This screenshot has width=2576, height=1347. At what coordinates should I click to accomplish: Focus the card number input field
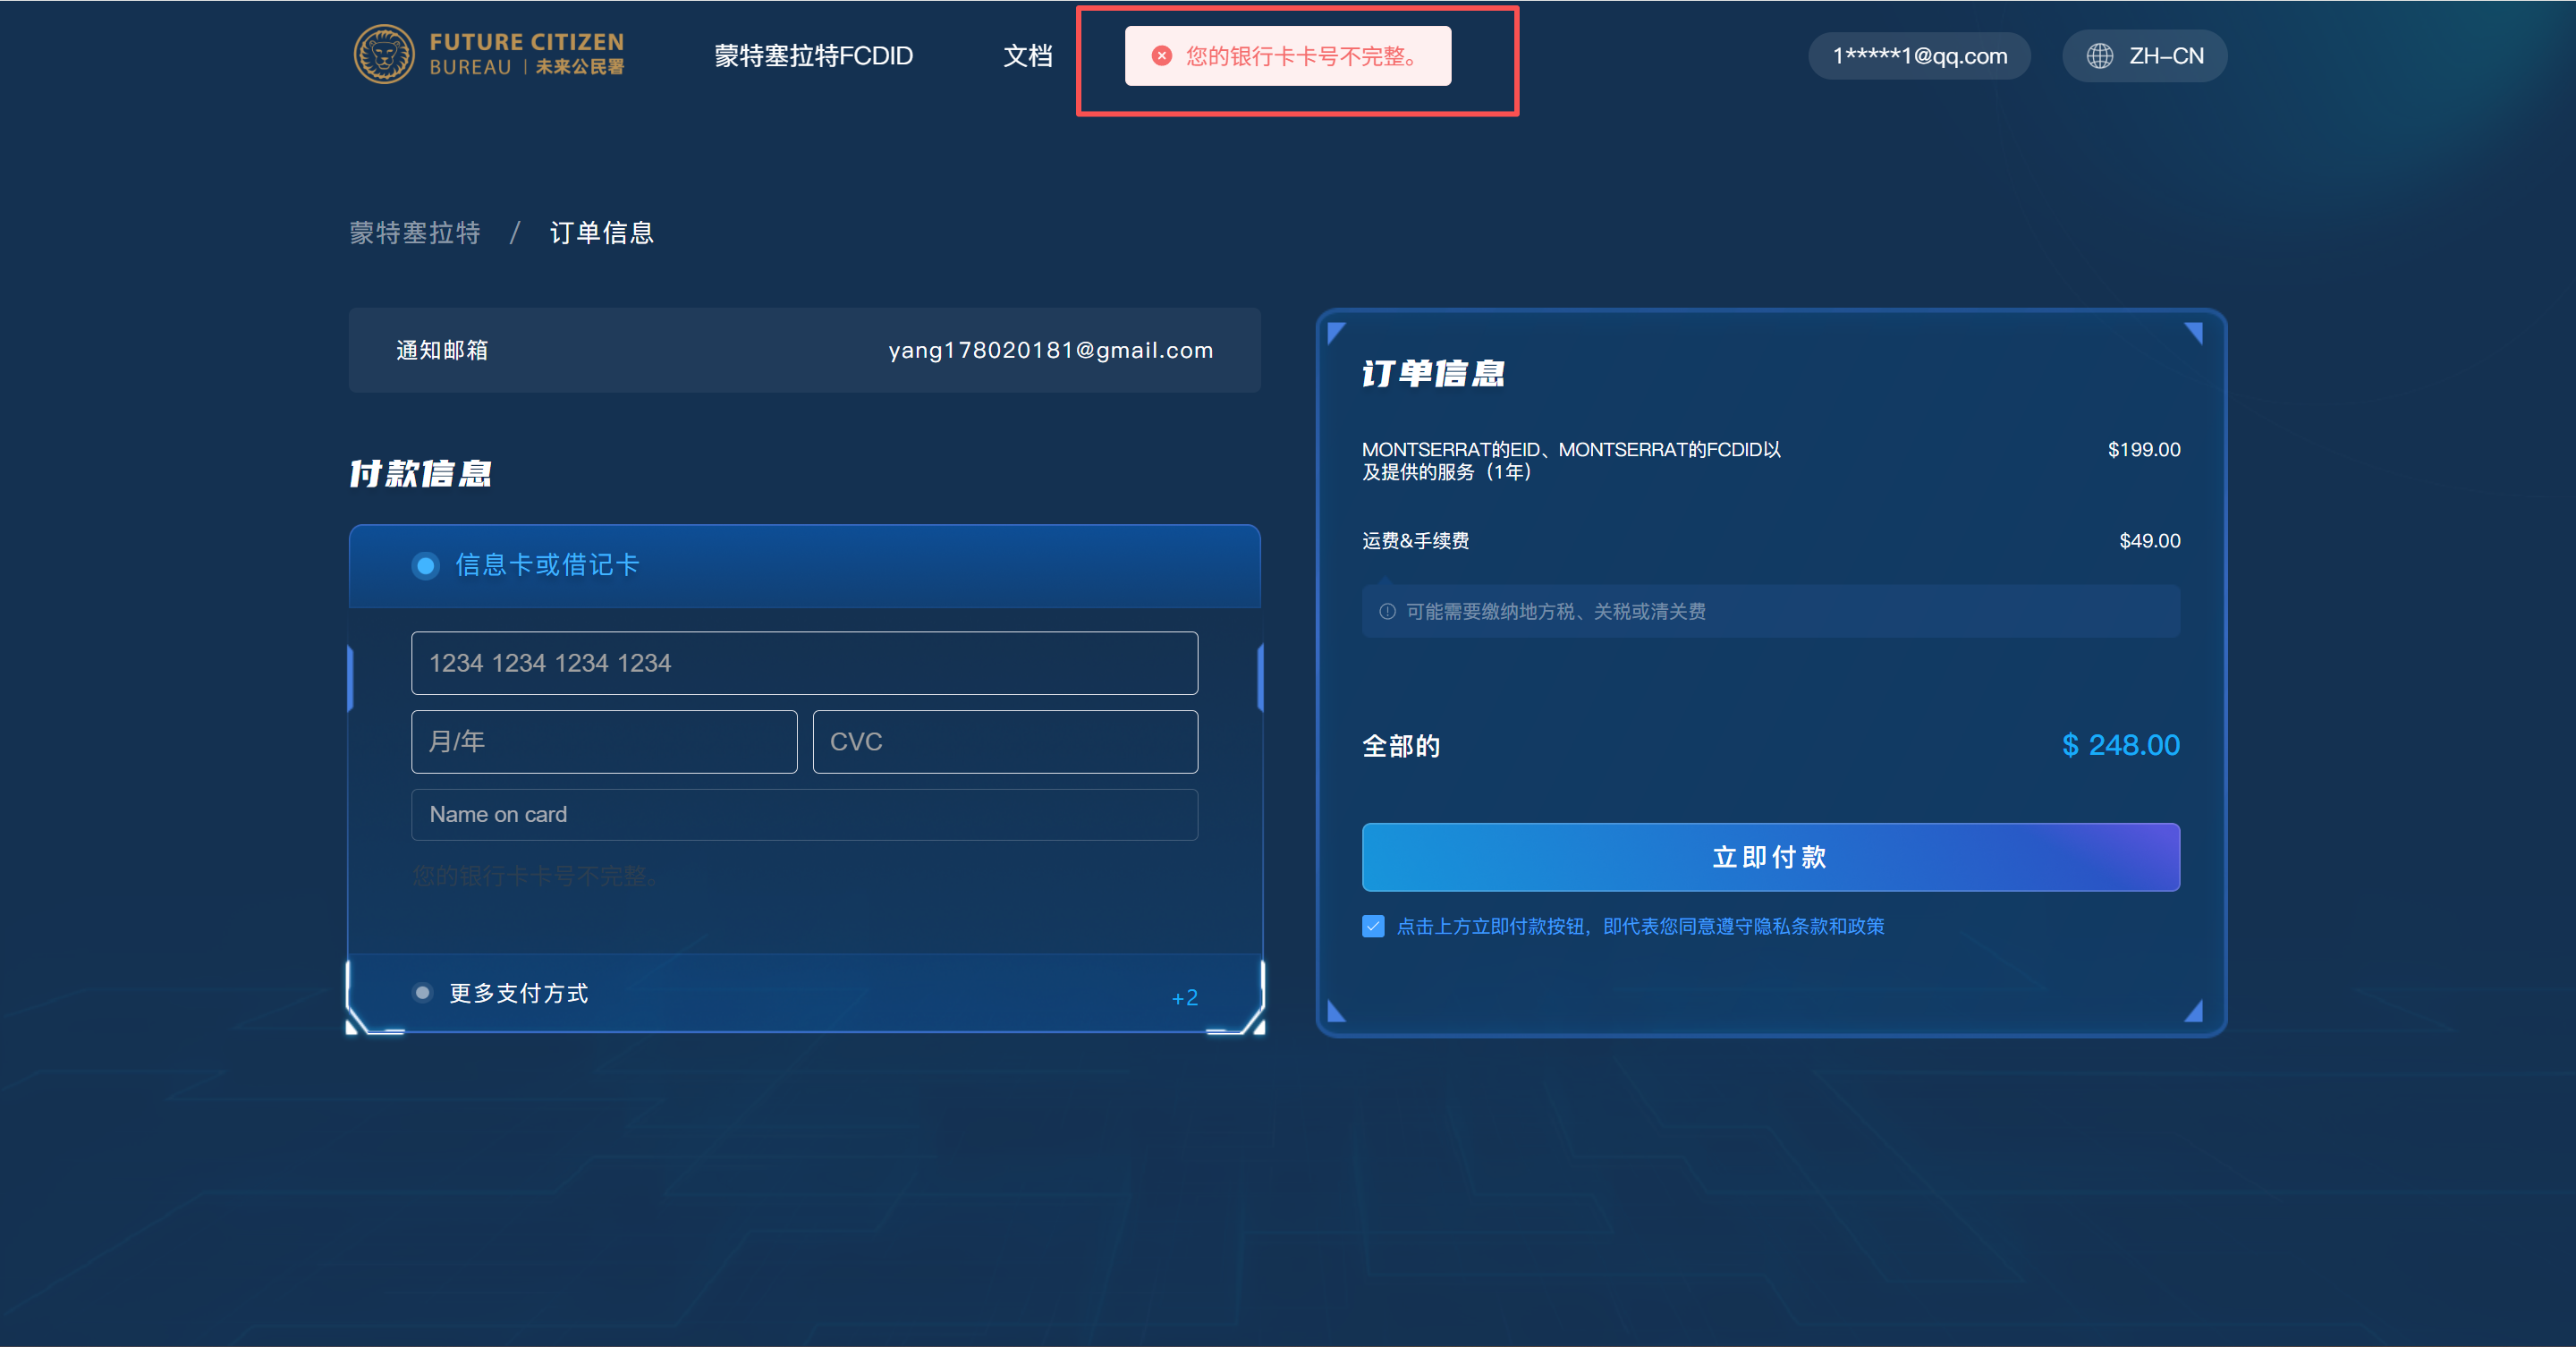tap(804, 663)
